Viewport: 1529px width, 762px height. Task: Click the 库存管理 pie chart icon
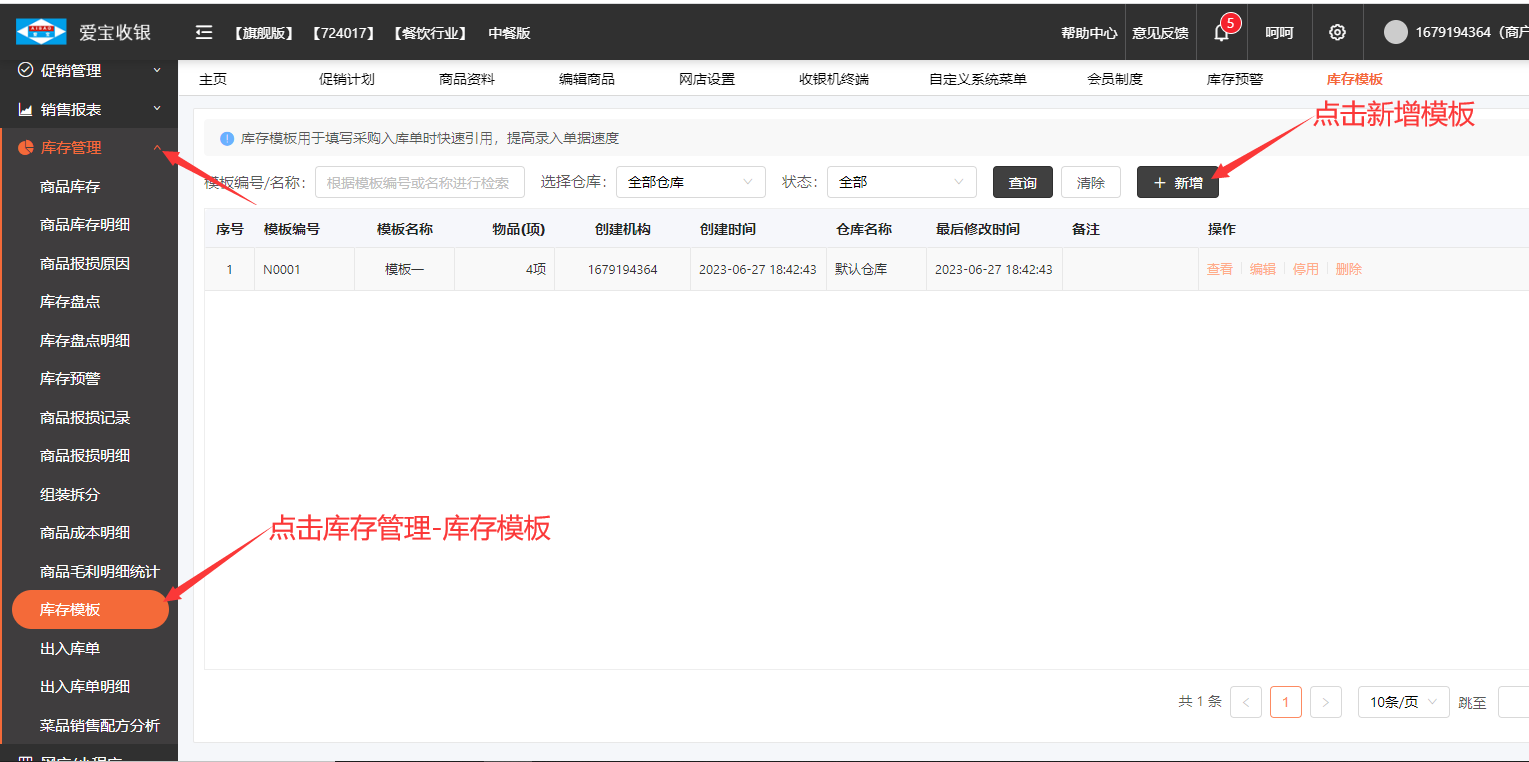[x=26, y=148]
